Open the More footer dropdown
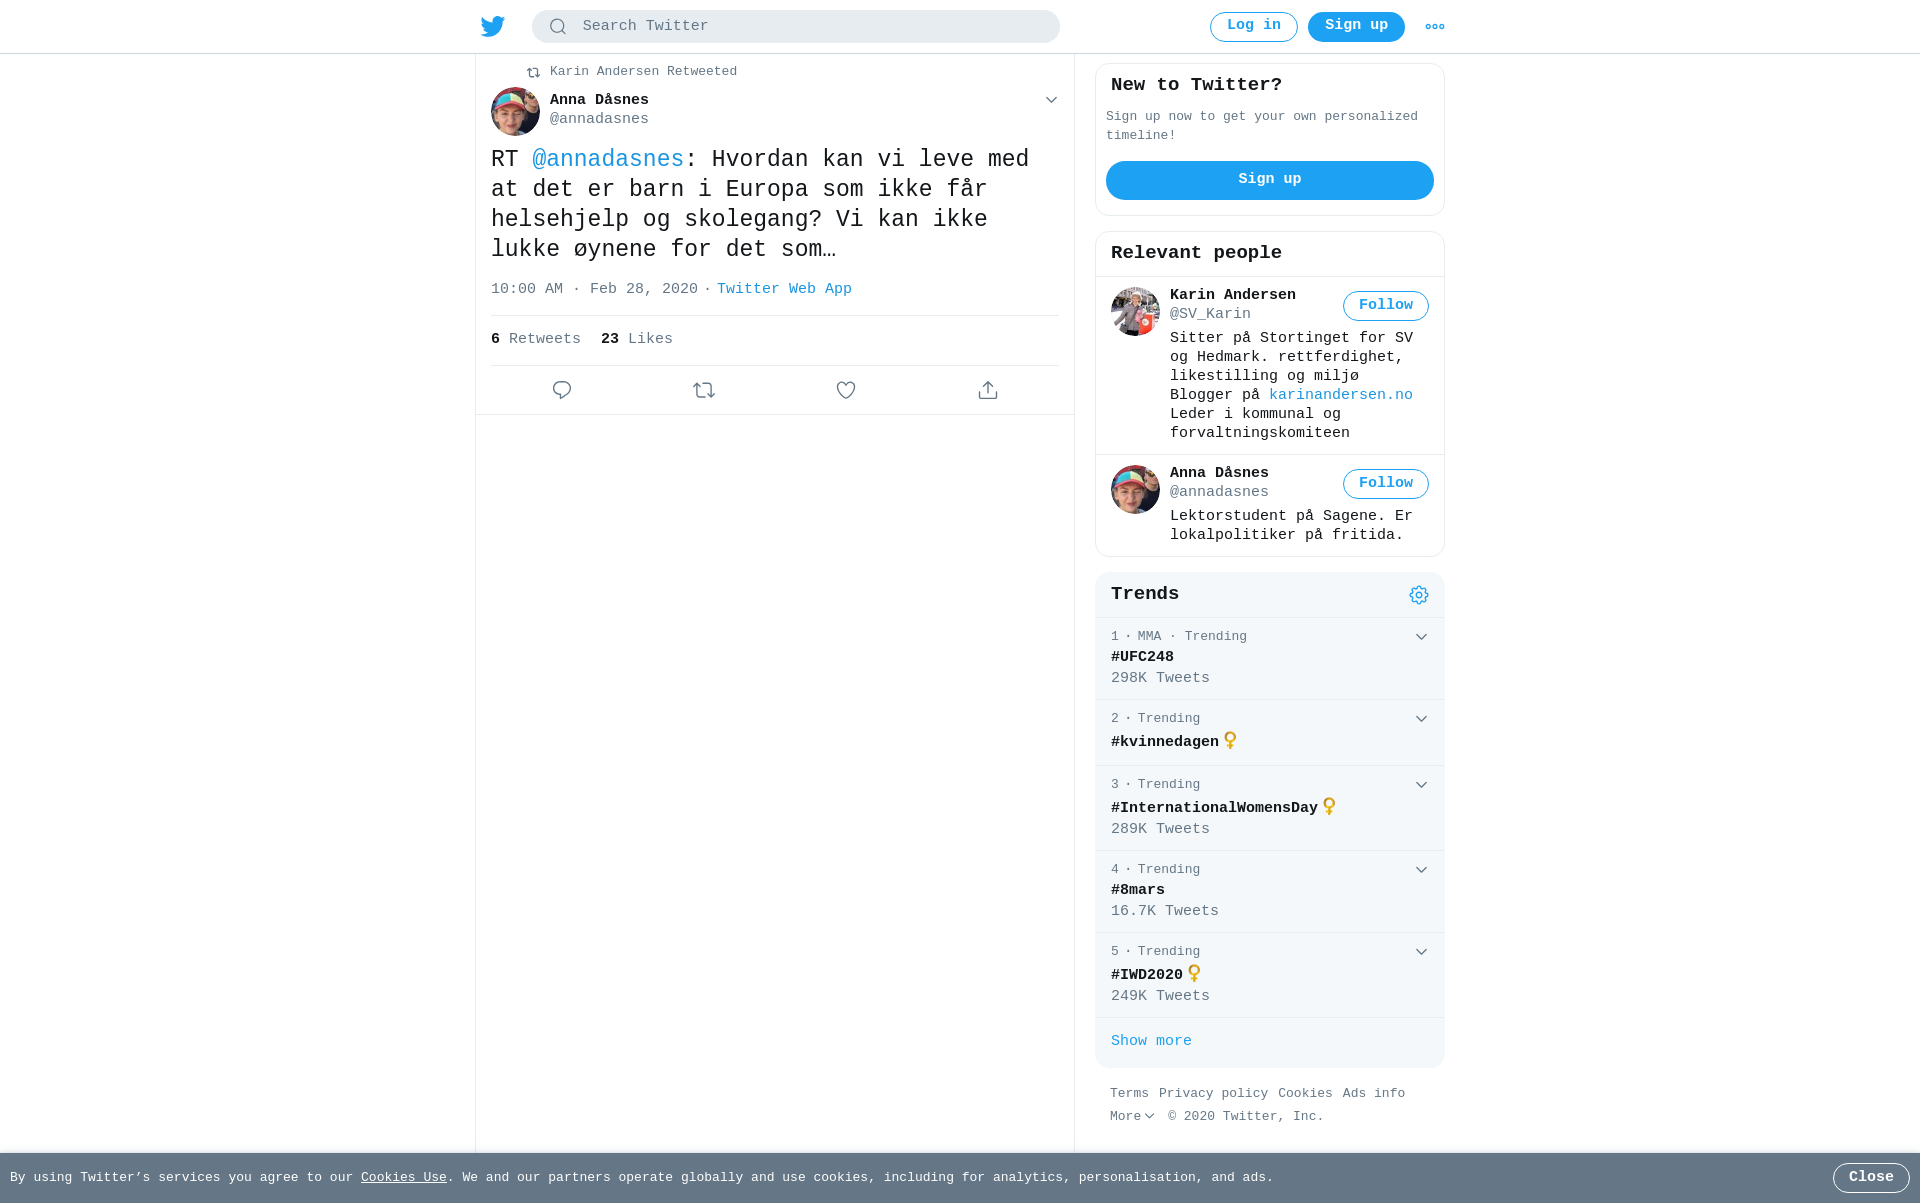 coord(1132,1116)
